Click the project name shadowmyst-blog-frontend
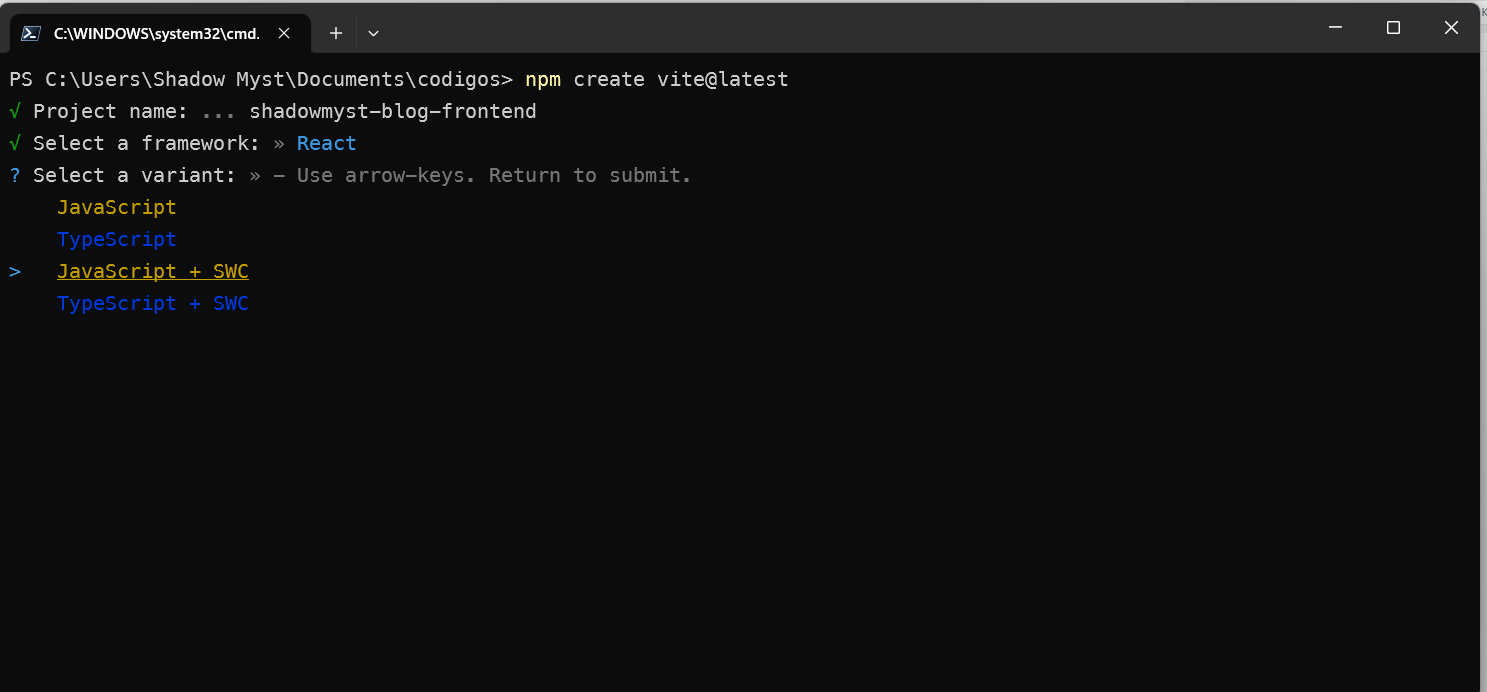 [393, 111]
